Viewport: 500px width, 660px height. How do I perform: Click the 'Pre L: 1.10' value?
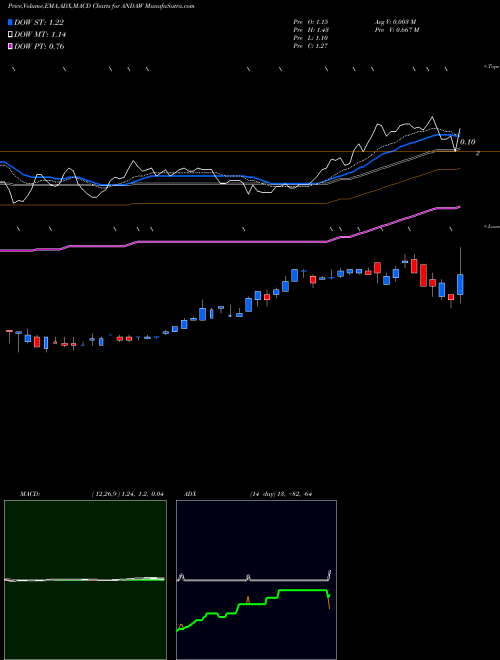click(311, 38)
